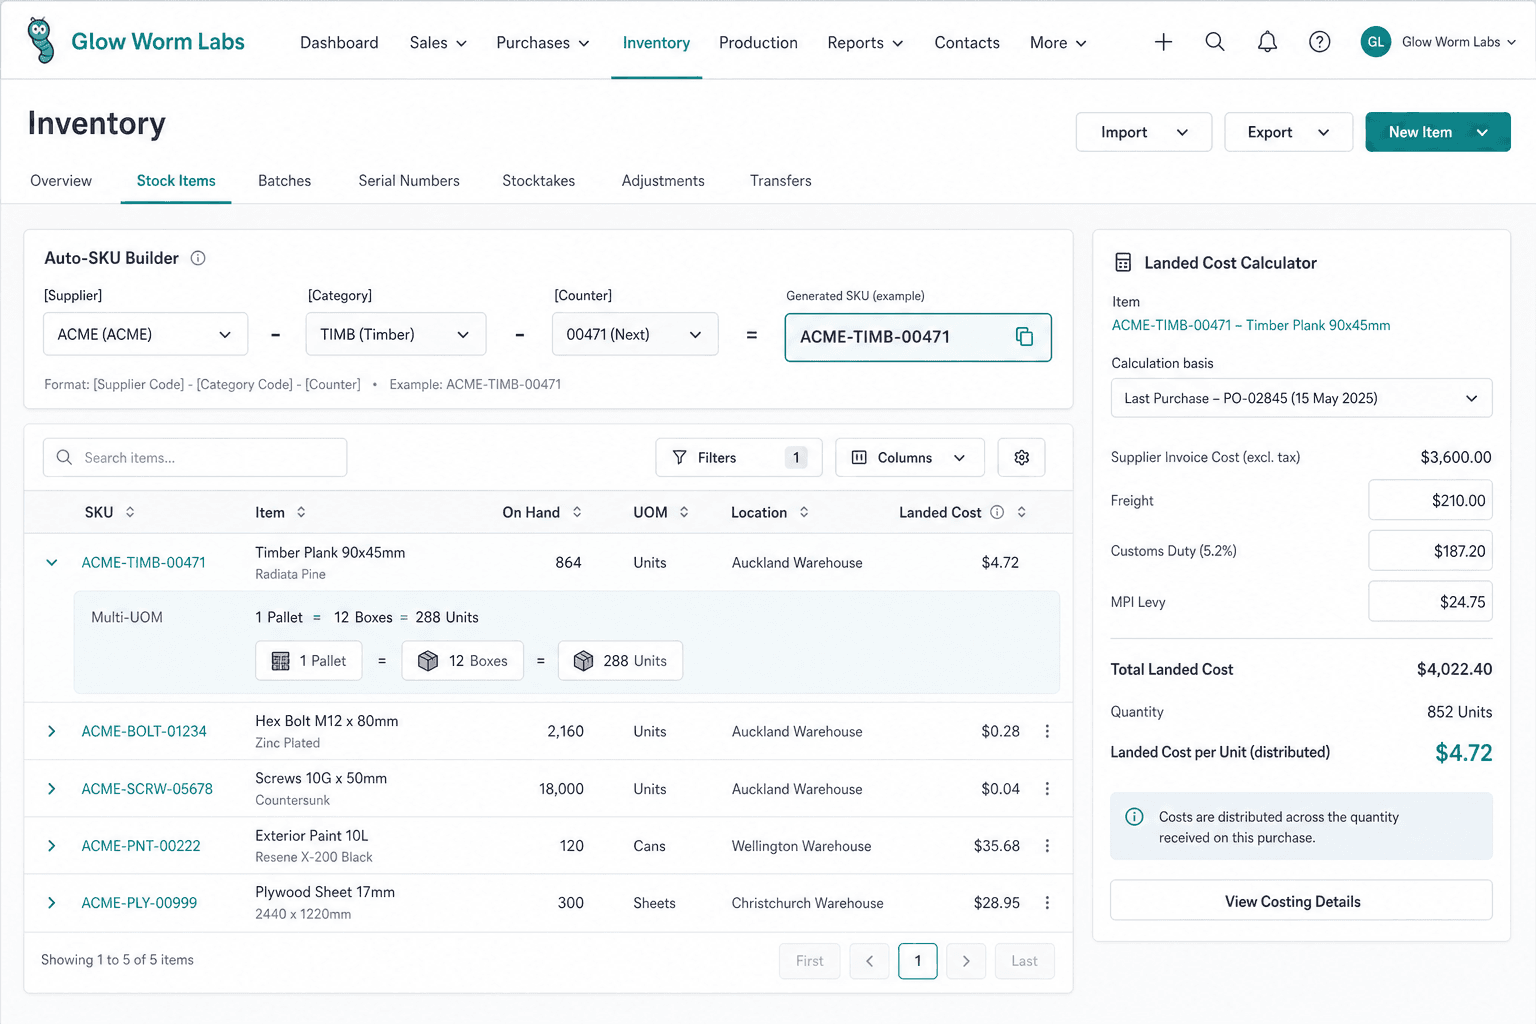
Task: Open ACME-TIMB-00471 Timber Plank link in calculator
Action: point(1251,325)
